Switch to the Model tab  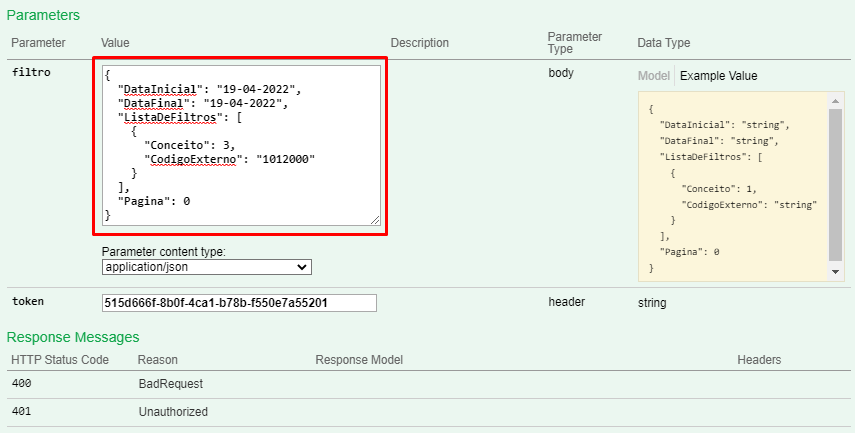click(653, 76)
